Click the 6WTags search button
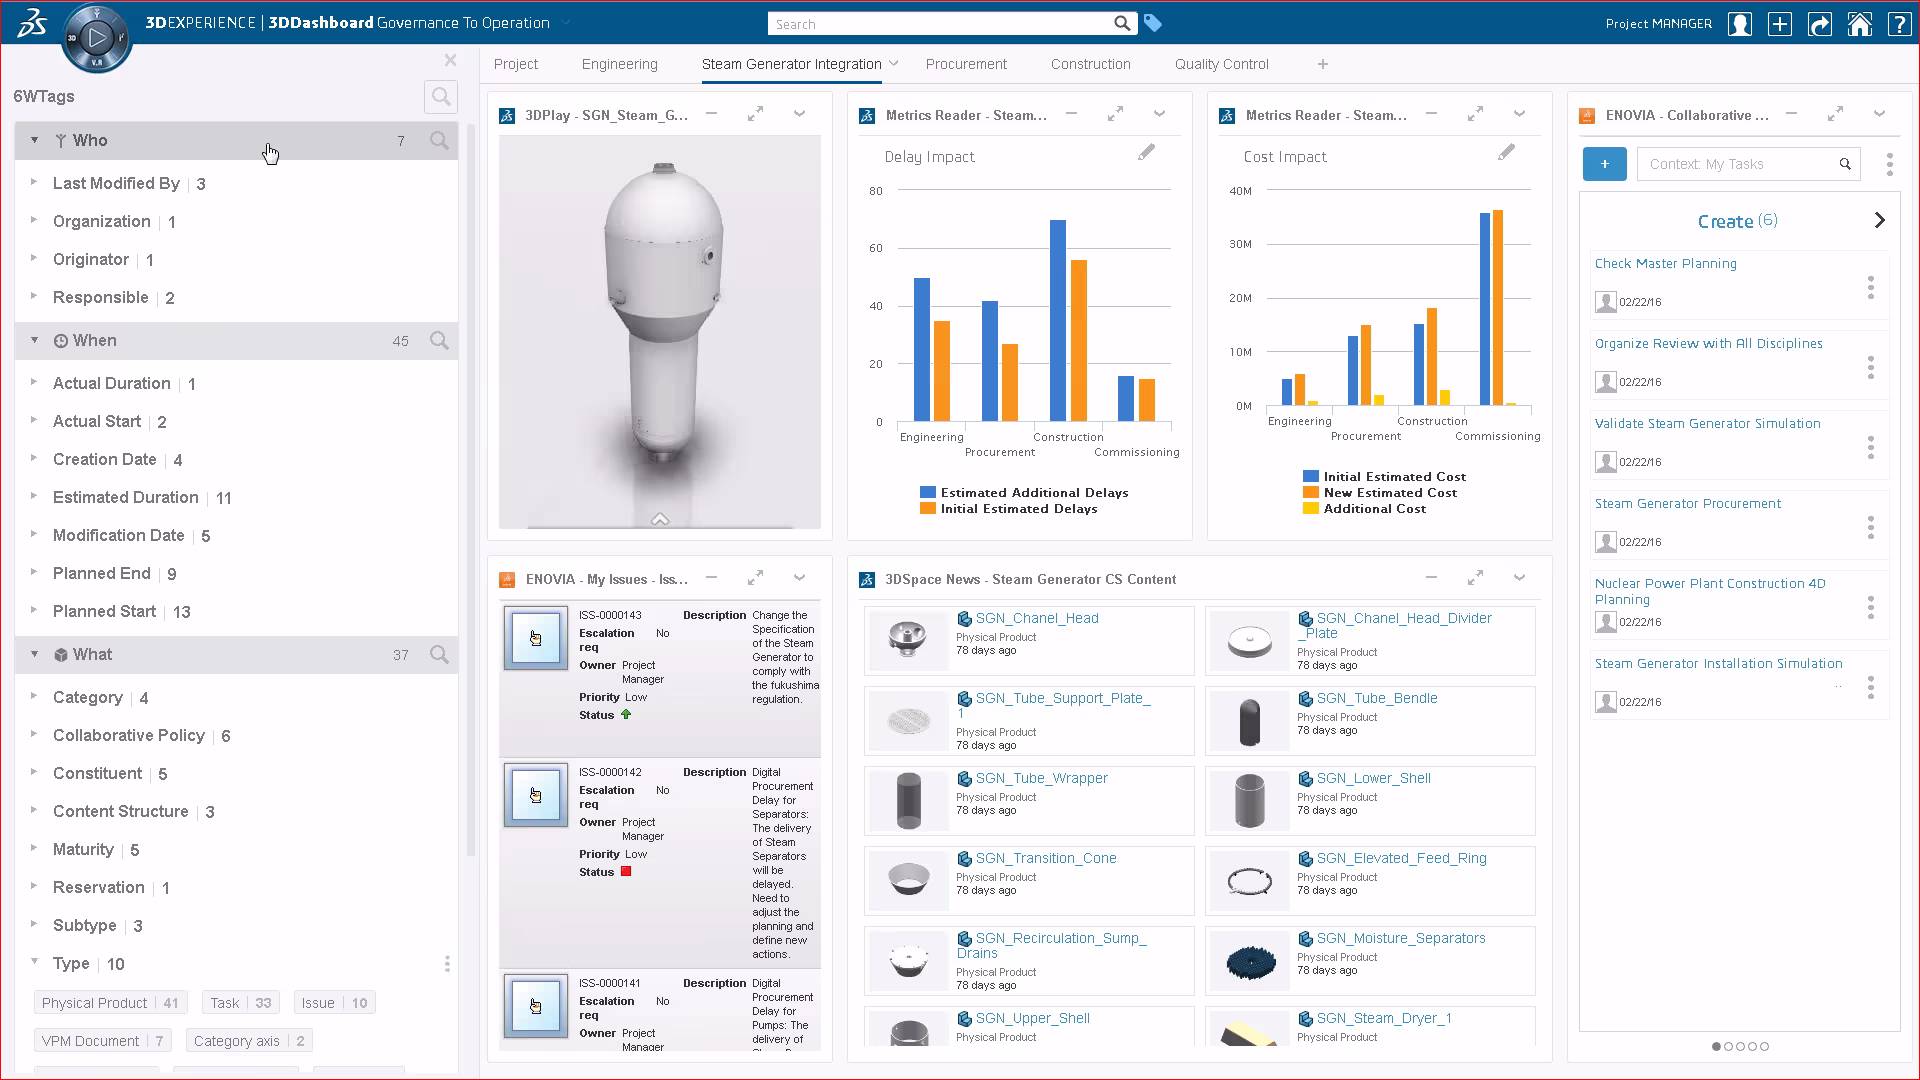The width and height of the screenshot is (1920, 1080). click(441, 97)
